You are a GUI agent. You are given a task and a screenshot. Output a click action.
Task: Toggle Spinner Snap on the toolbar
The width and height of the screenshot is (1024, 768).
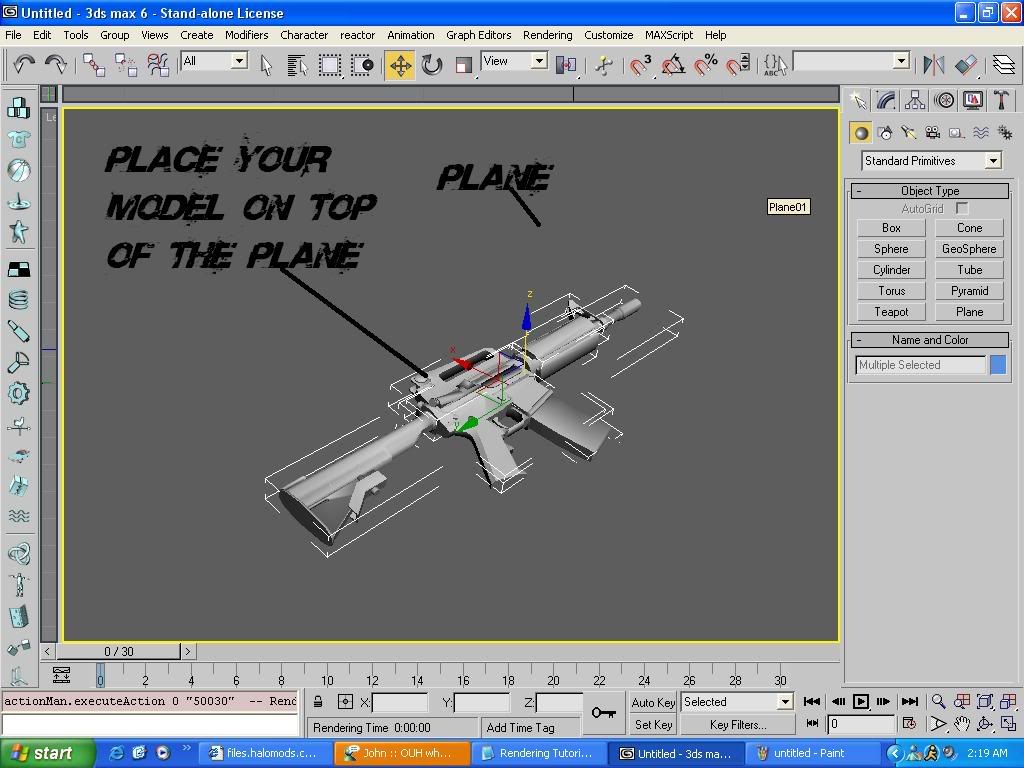pos(738,65)
